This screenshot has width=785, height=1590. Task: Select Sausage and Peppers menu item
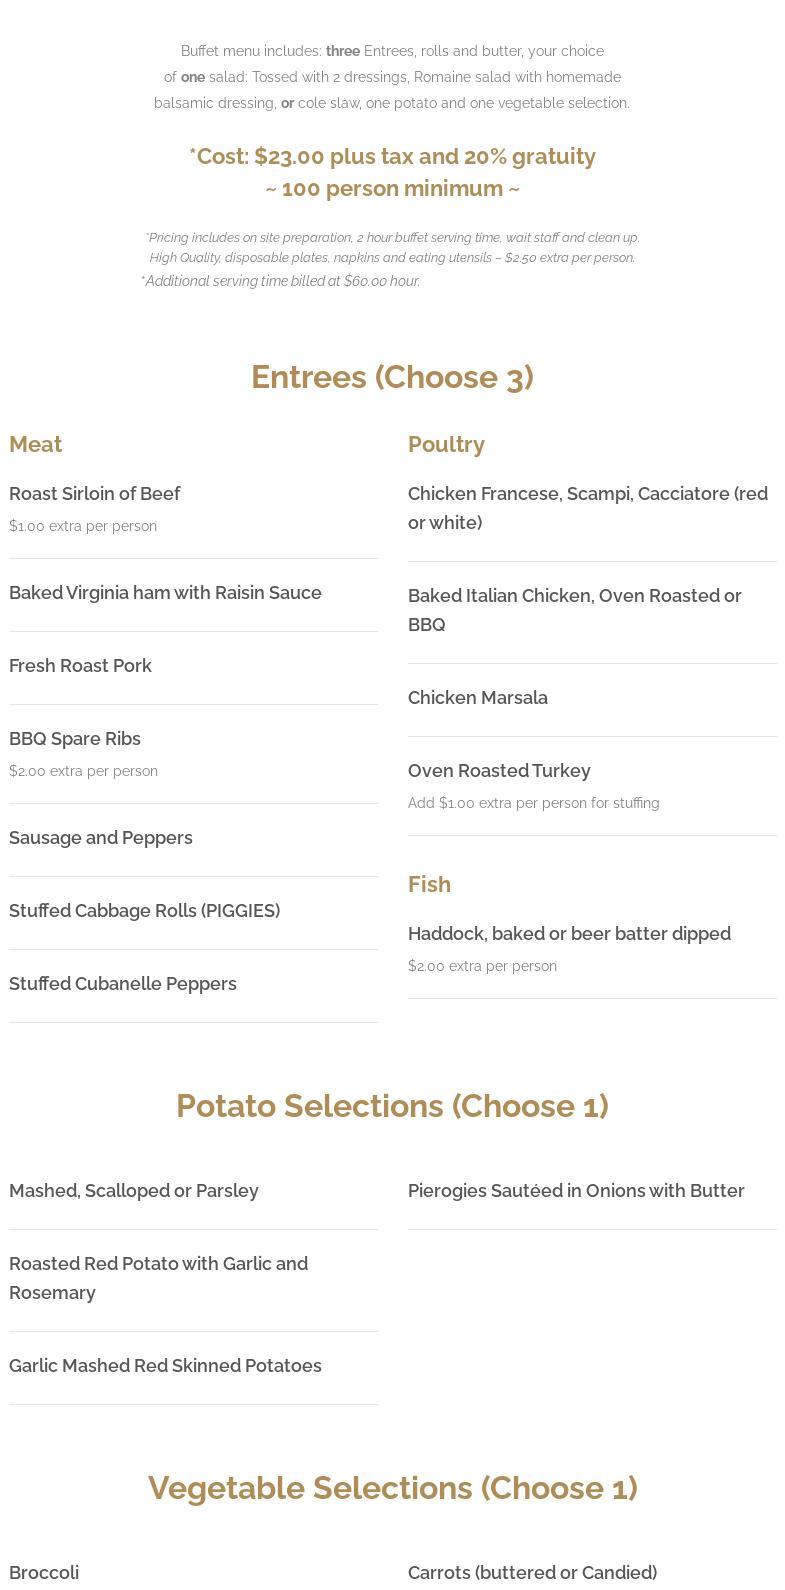click(x=101, y=838)
